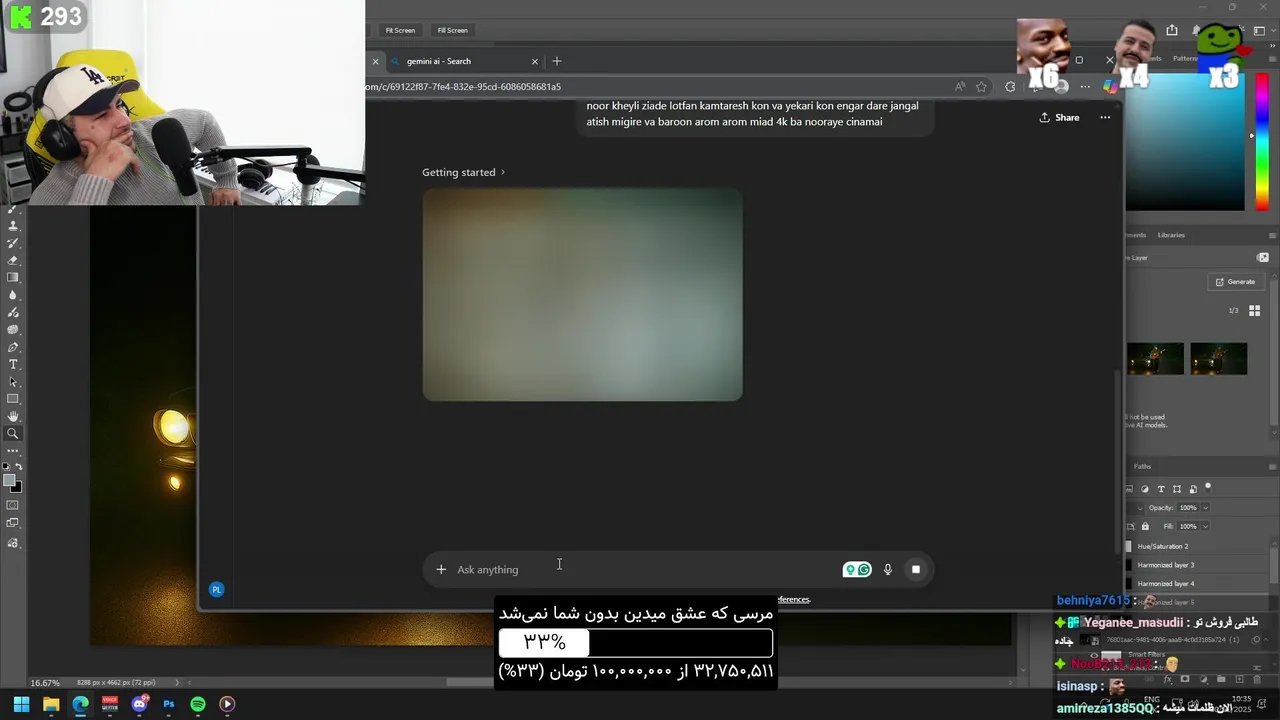Select the Rectangle shape tool
This screenshot has height=720, width=1280.
pyautogui.click(x=13, y=399)
